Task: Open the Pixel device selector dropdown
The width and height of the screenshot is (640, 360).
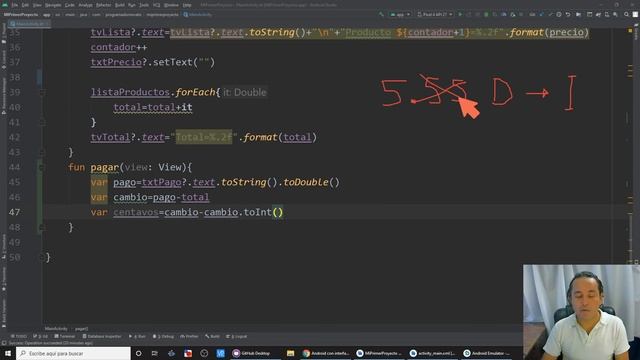Action: click(435, 15)
